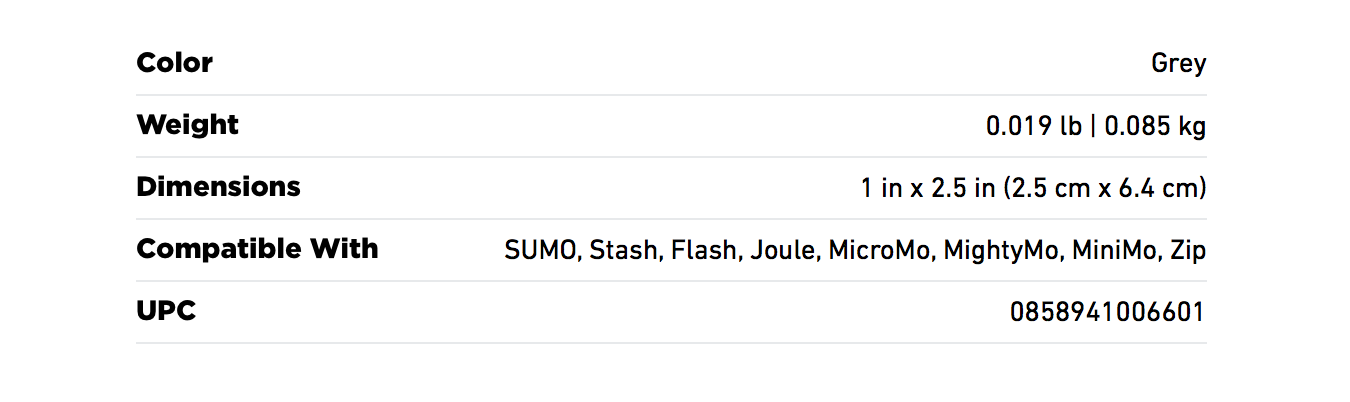Click the Compatible With label
This screenshot has width=1350, height=402.
coord(257,249)
